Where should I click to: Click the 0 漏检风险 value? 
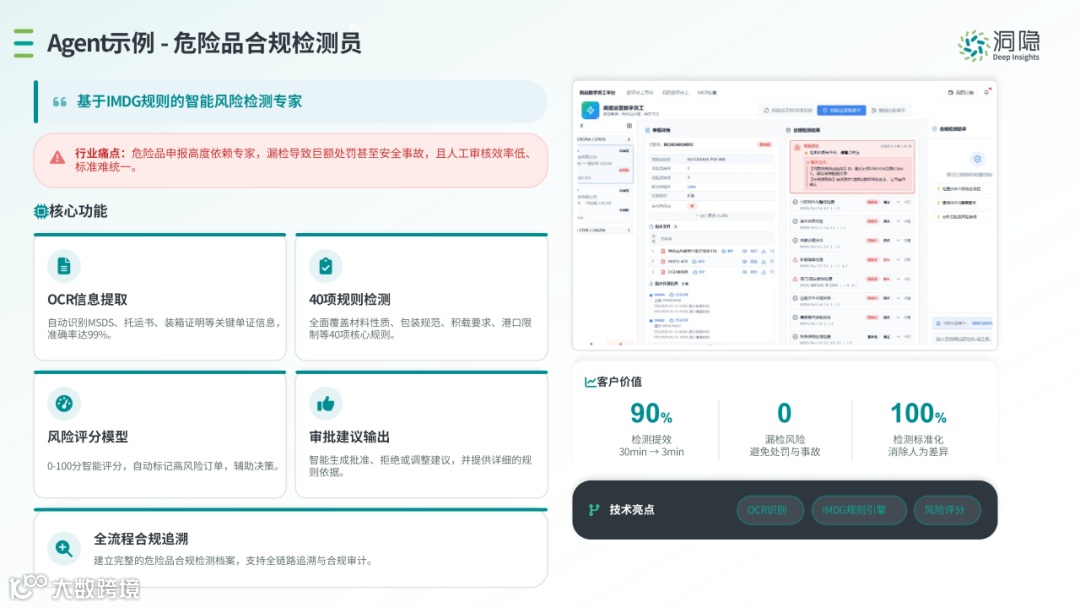coord(785,414)
